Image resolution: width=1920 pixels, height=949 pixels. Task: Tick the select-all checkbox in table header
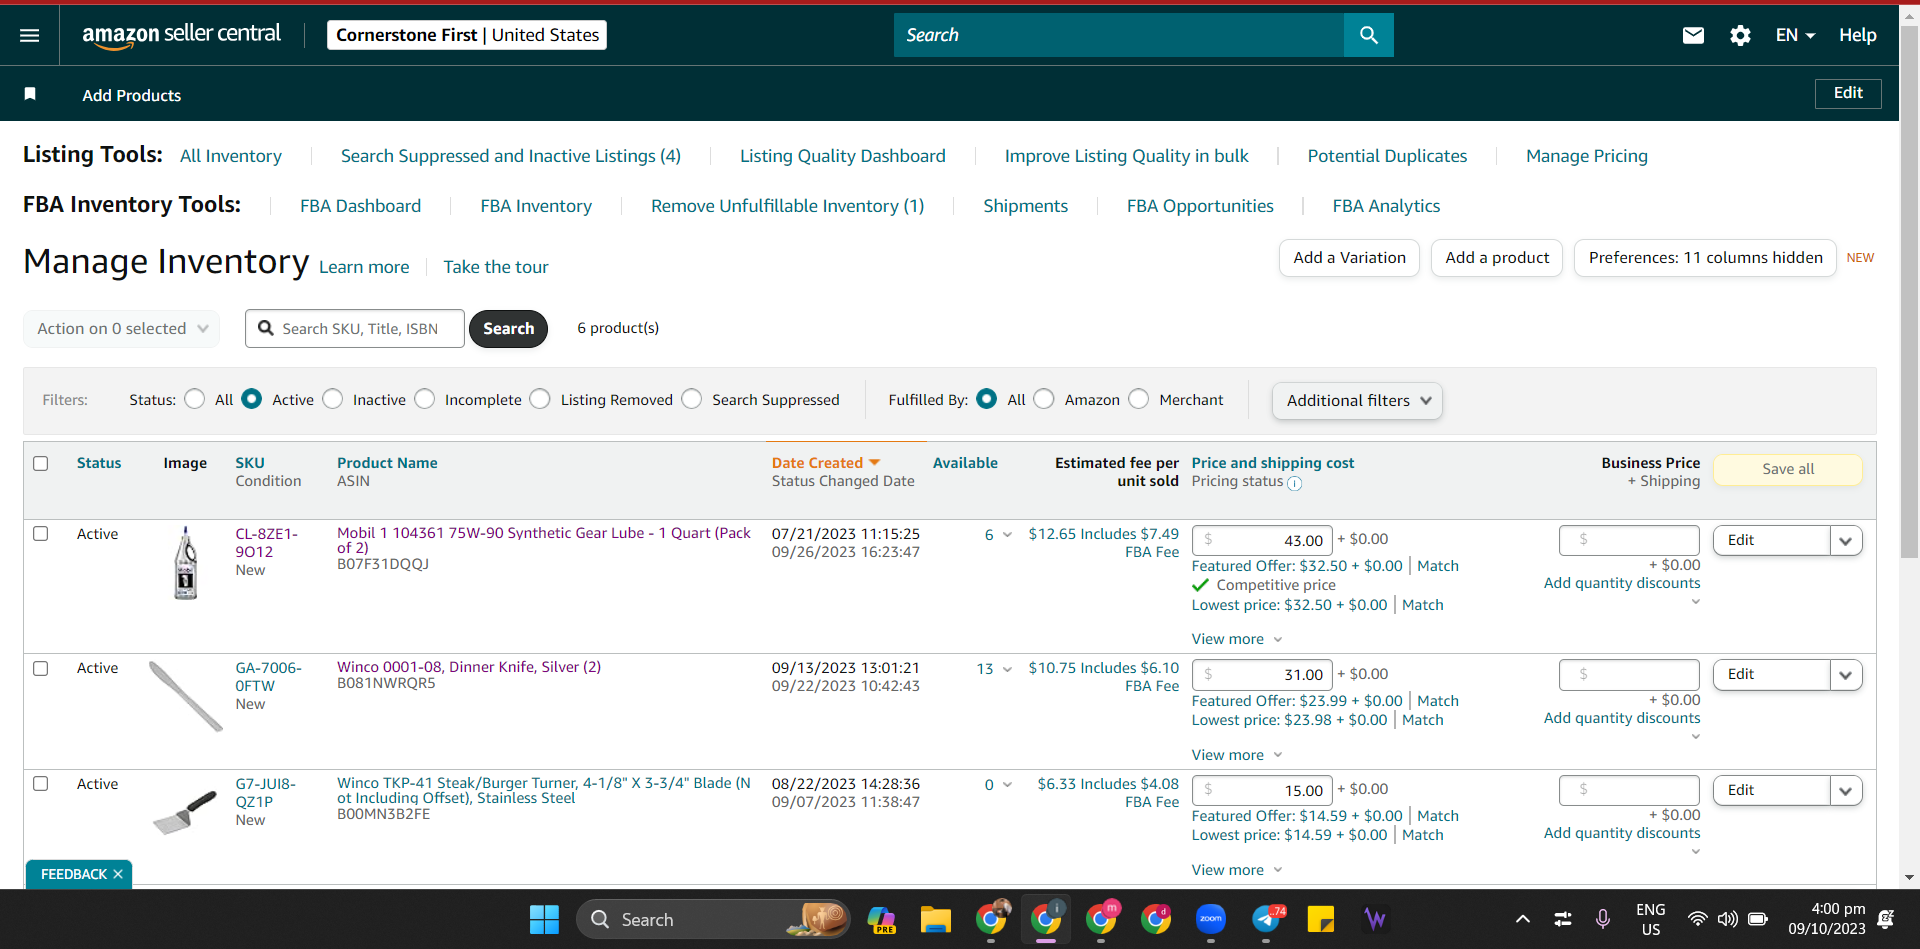(41, 463)
